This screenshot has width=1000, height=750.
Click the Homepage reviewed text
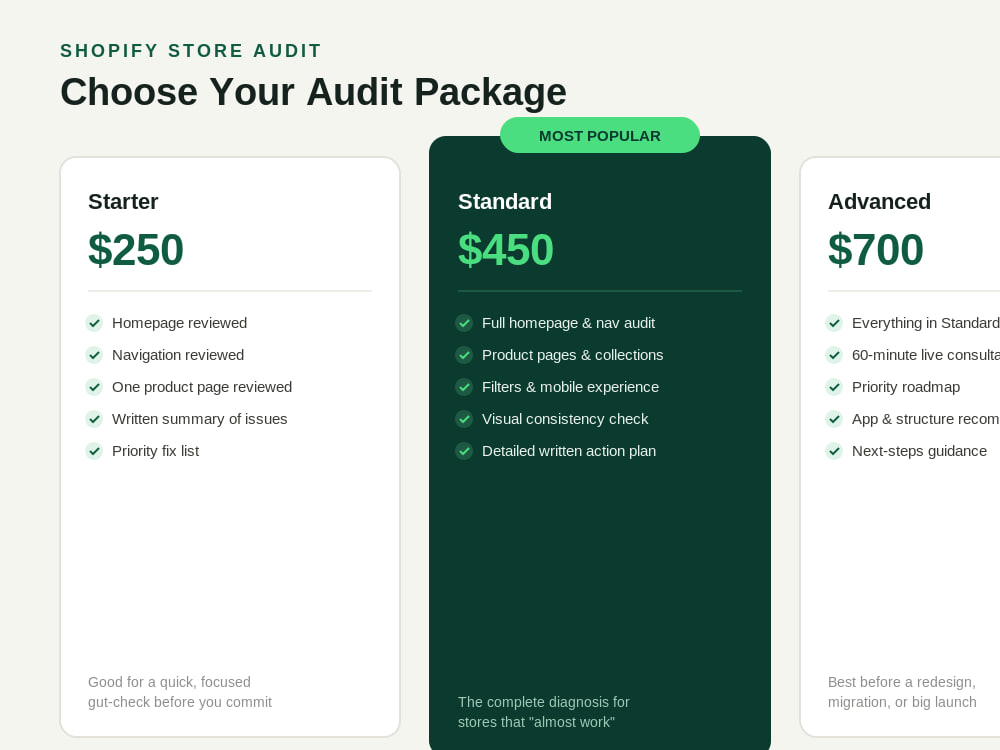[179, 323]
